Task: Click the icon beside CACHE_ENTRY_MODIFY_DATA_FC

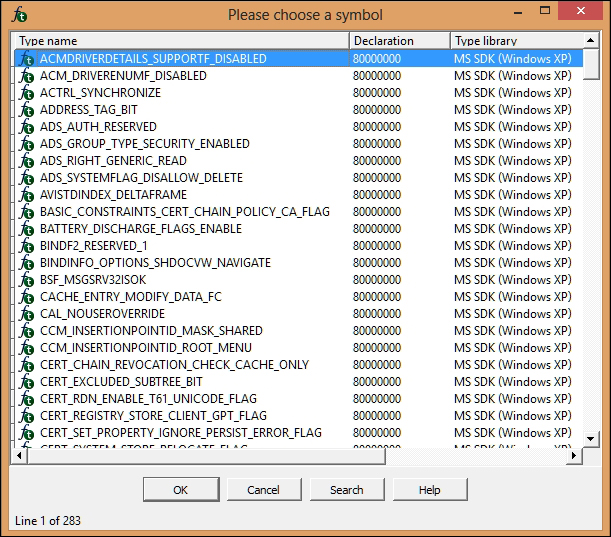Action: coord(27,297)
